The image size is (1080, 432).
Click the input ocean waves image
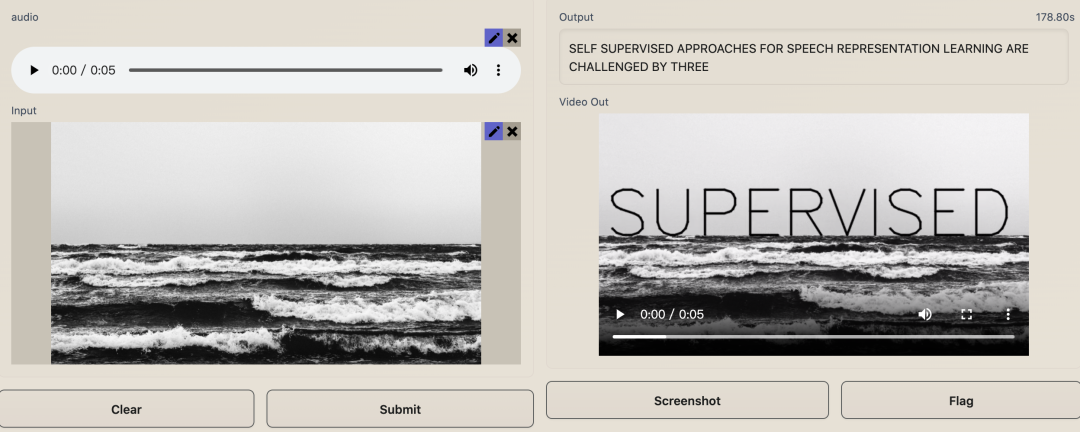[x=266, y=243]
